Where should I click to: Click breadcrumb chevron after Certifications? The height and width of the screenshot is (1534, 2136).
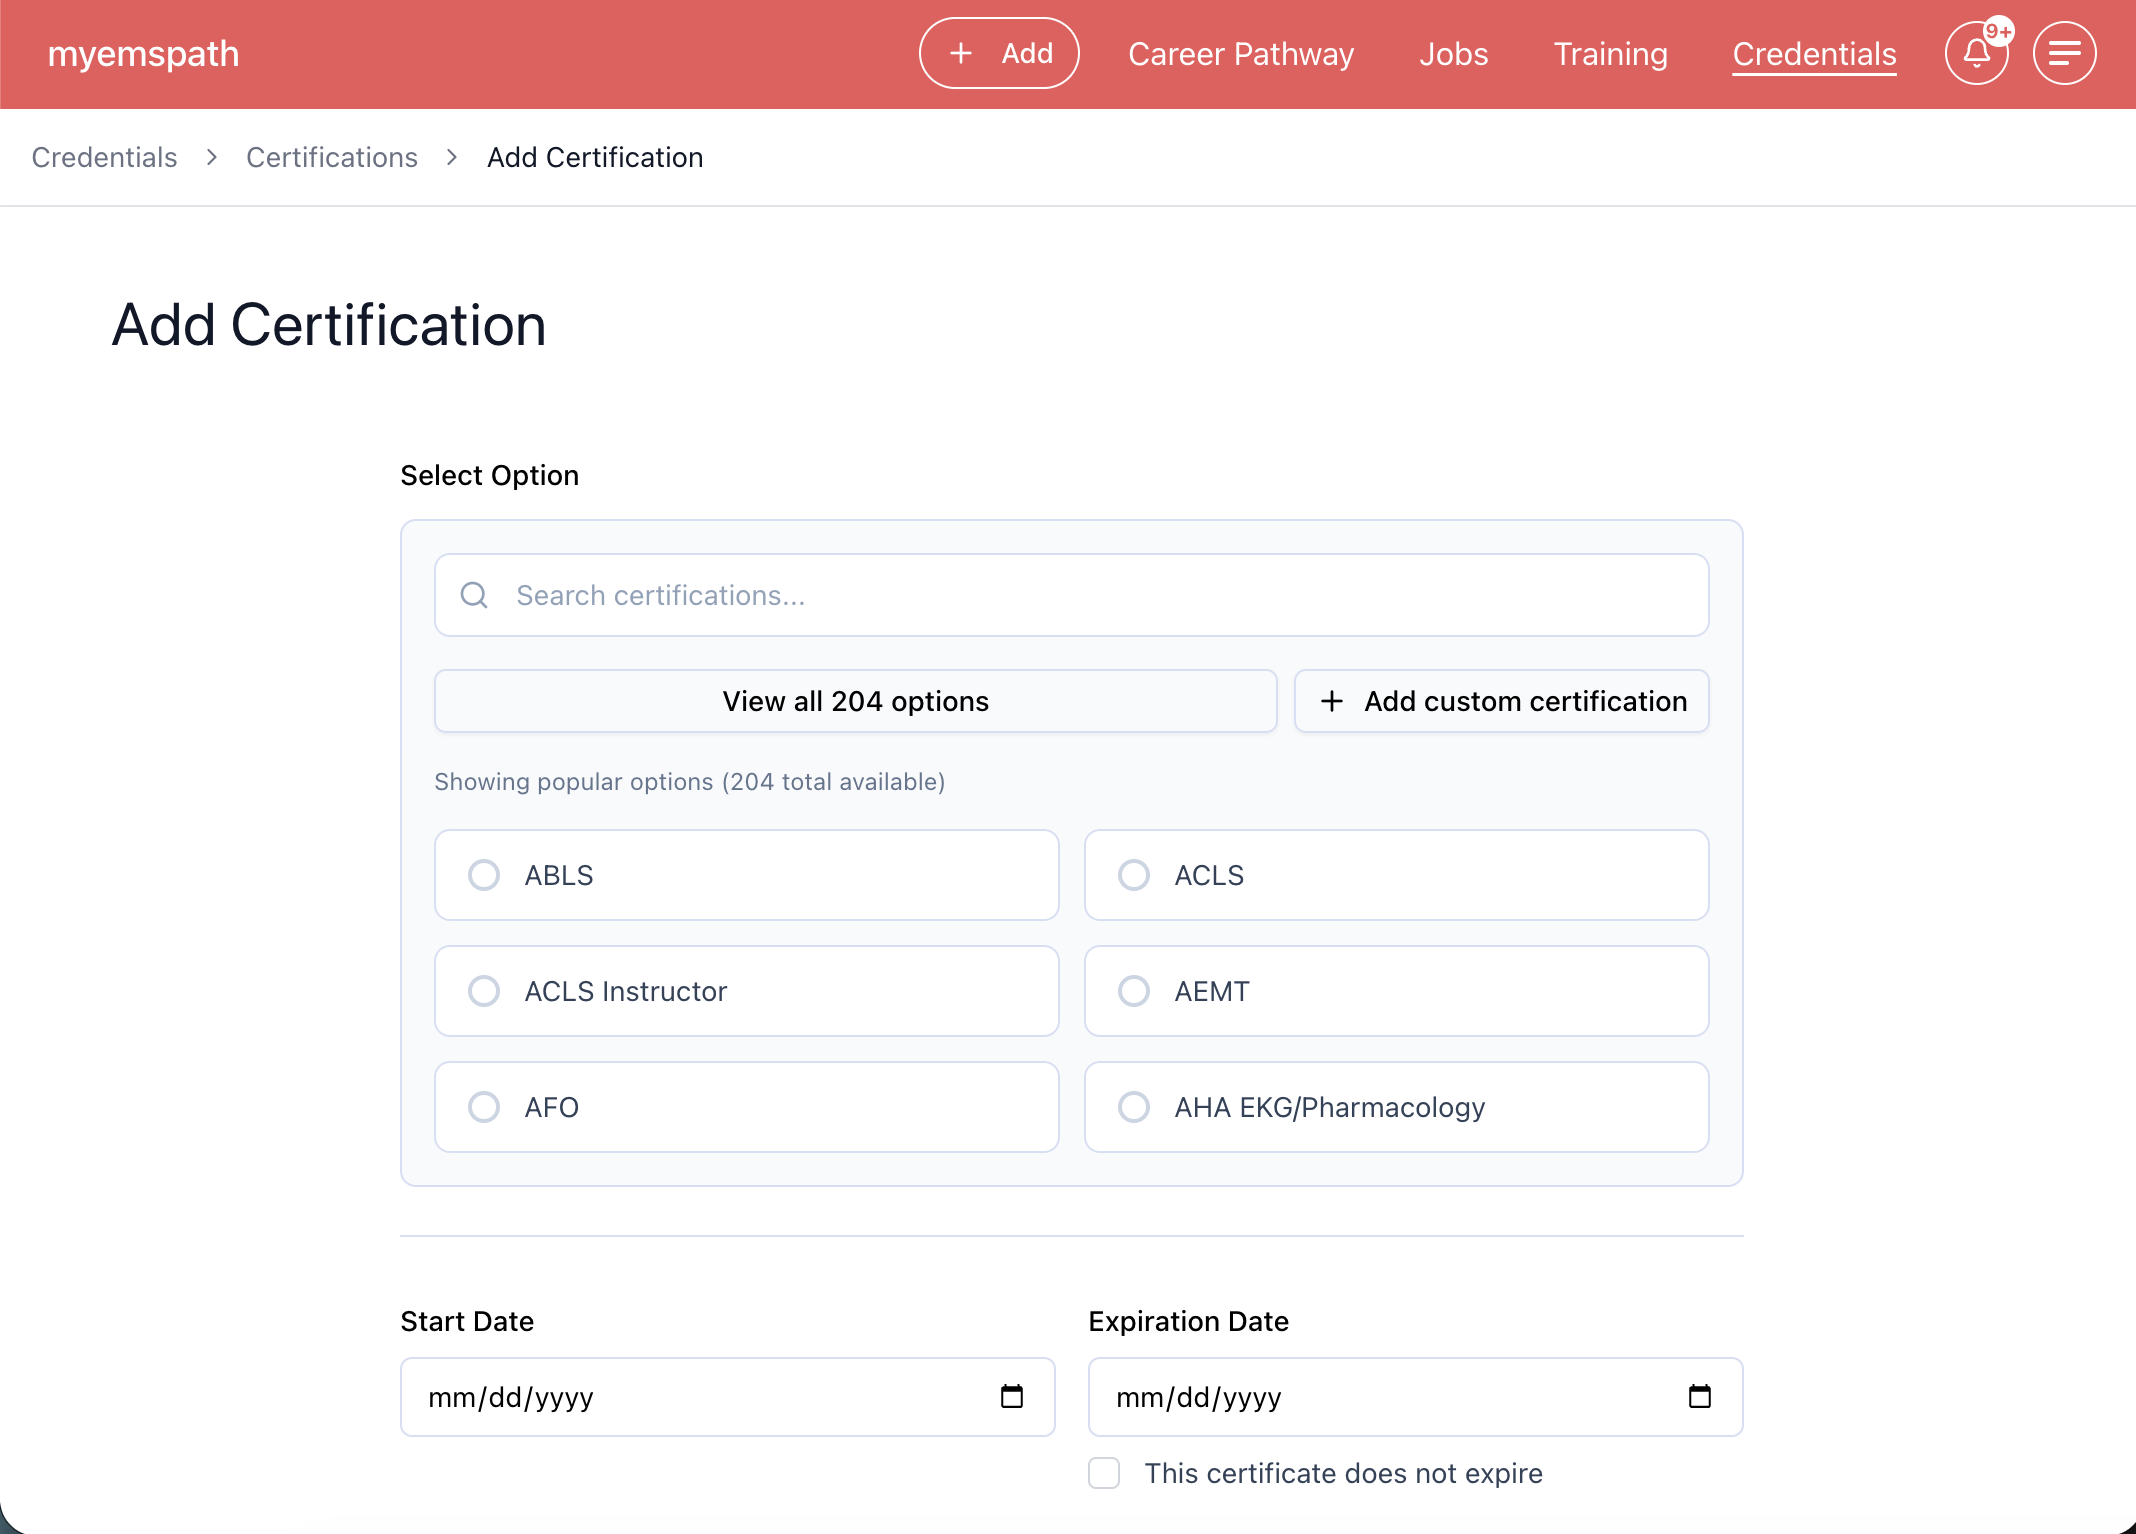click(452, 158)
